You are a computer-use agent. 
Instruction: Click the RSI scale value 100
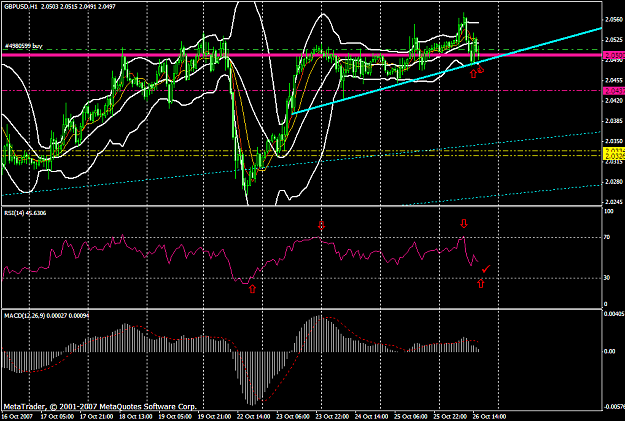point(609,211)
